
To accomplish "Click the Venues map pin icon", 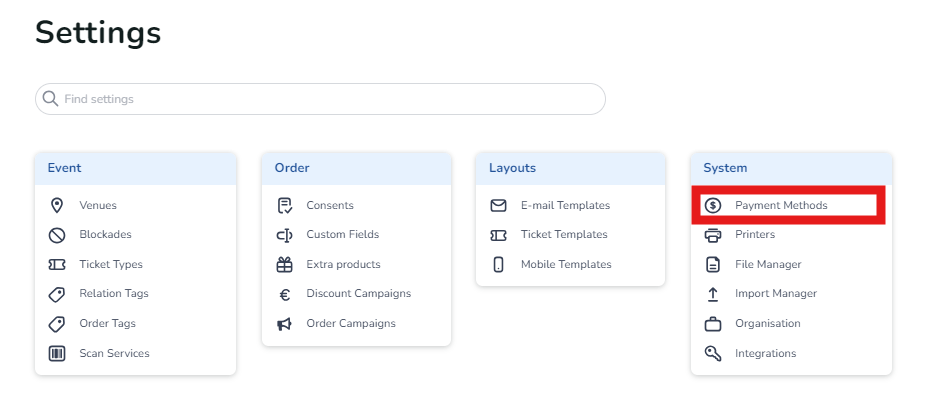I will coord(57,205).
